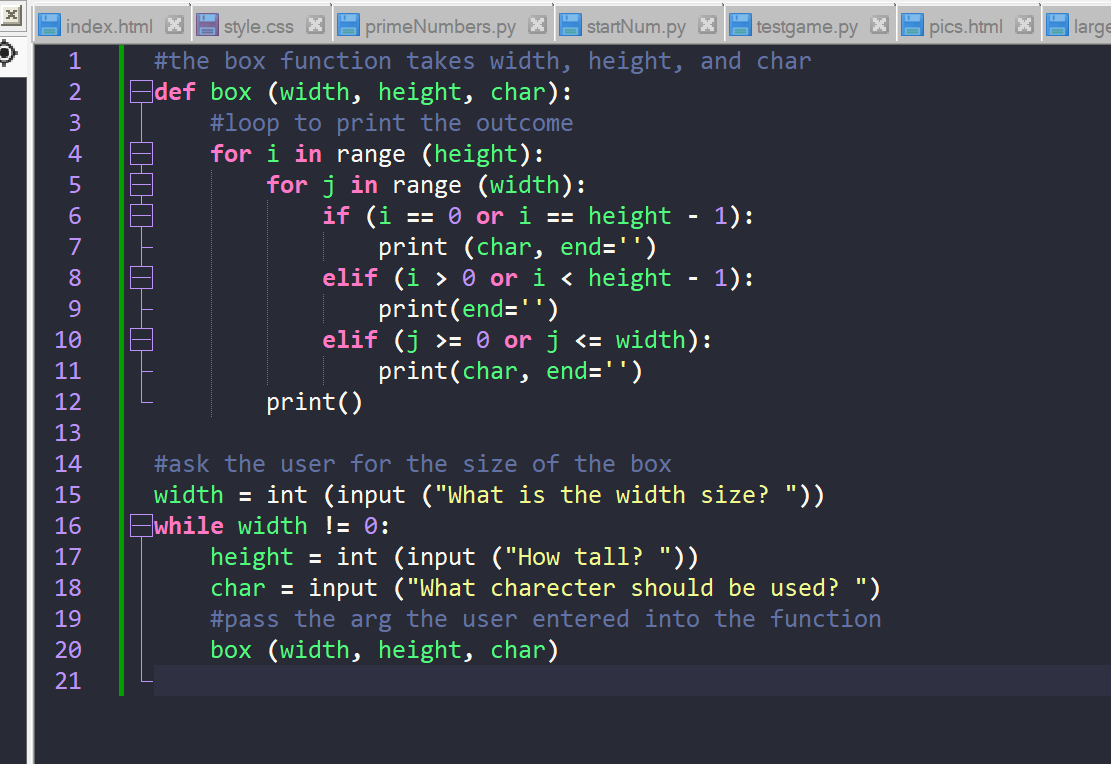Collapse the box function fold marker on line 2
1111x764 pixels.
point(140,91)
